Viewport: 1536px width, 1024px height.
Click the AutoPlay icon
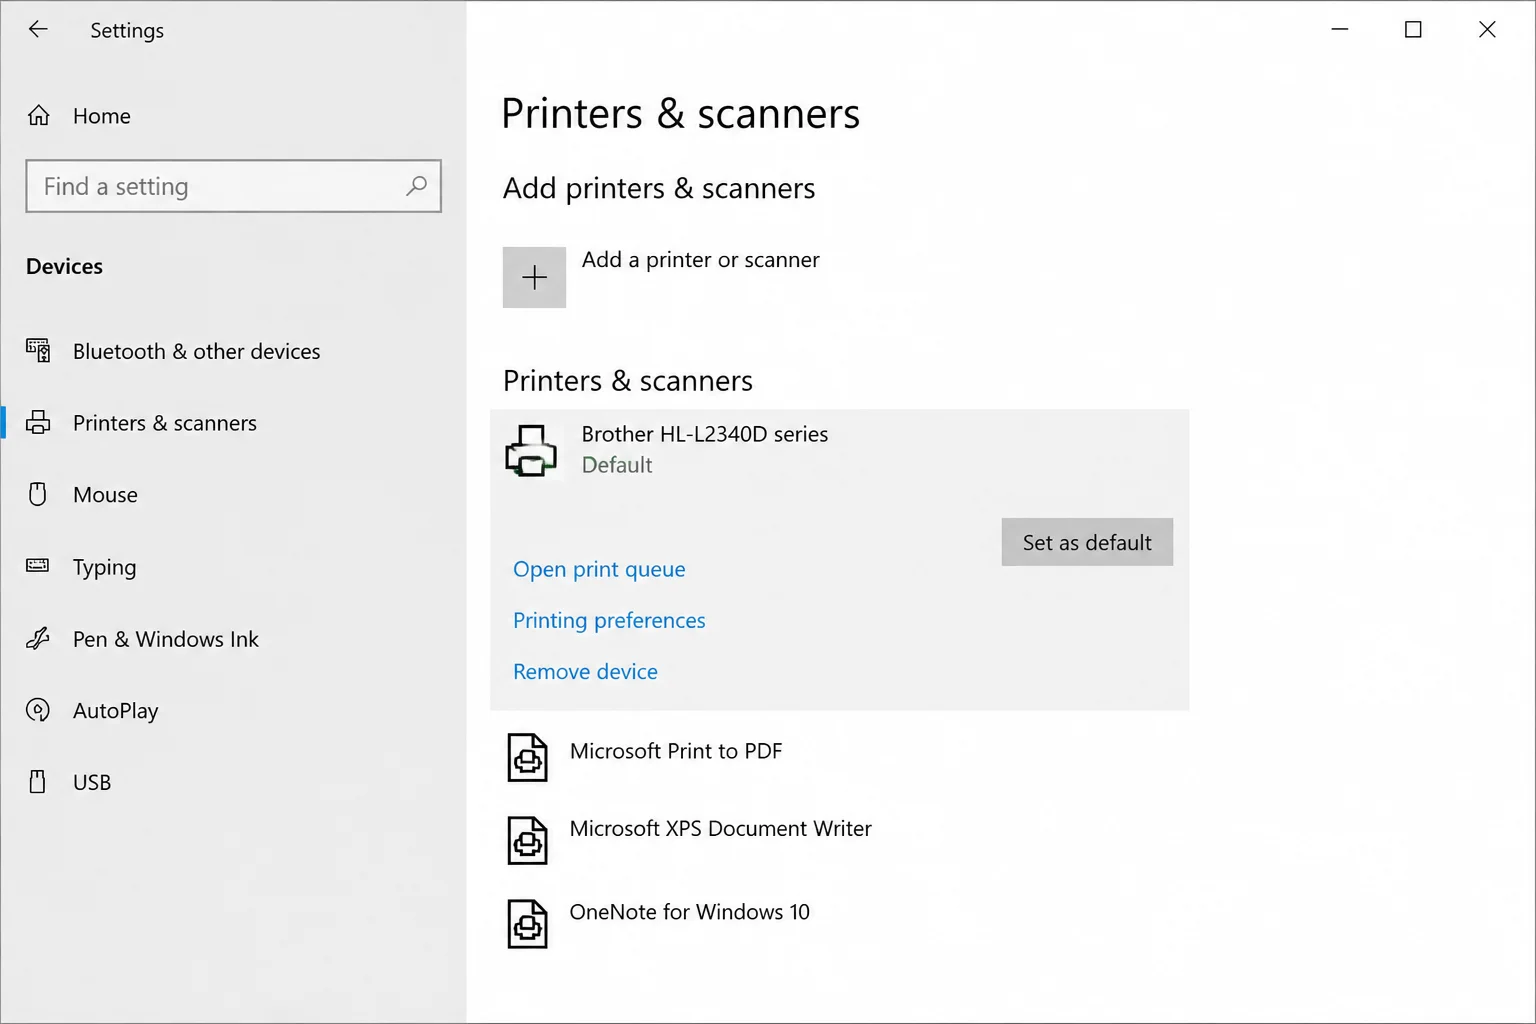38,710
